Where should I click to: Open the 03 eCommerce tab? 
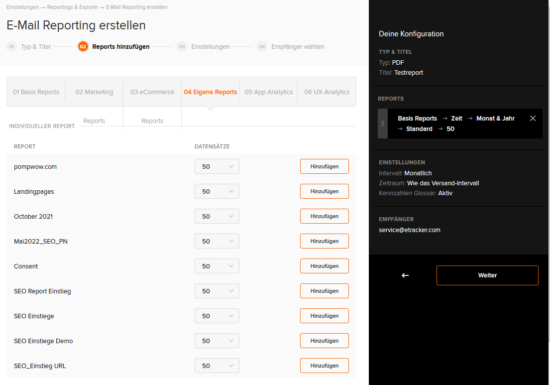152,92
